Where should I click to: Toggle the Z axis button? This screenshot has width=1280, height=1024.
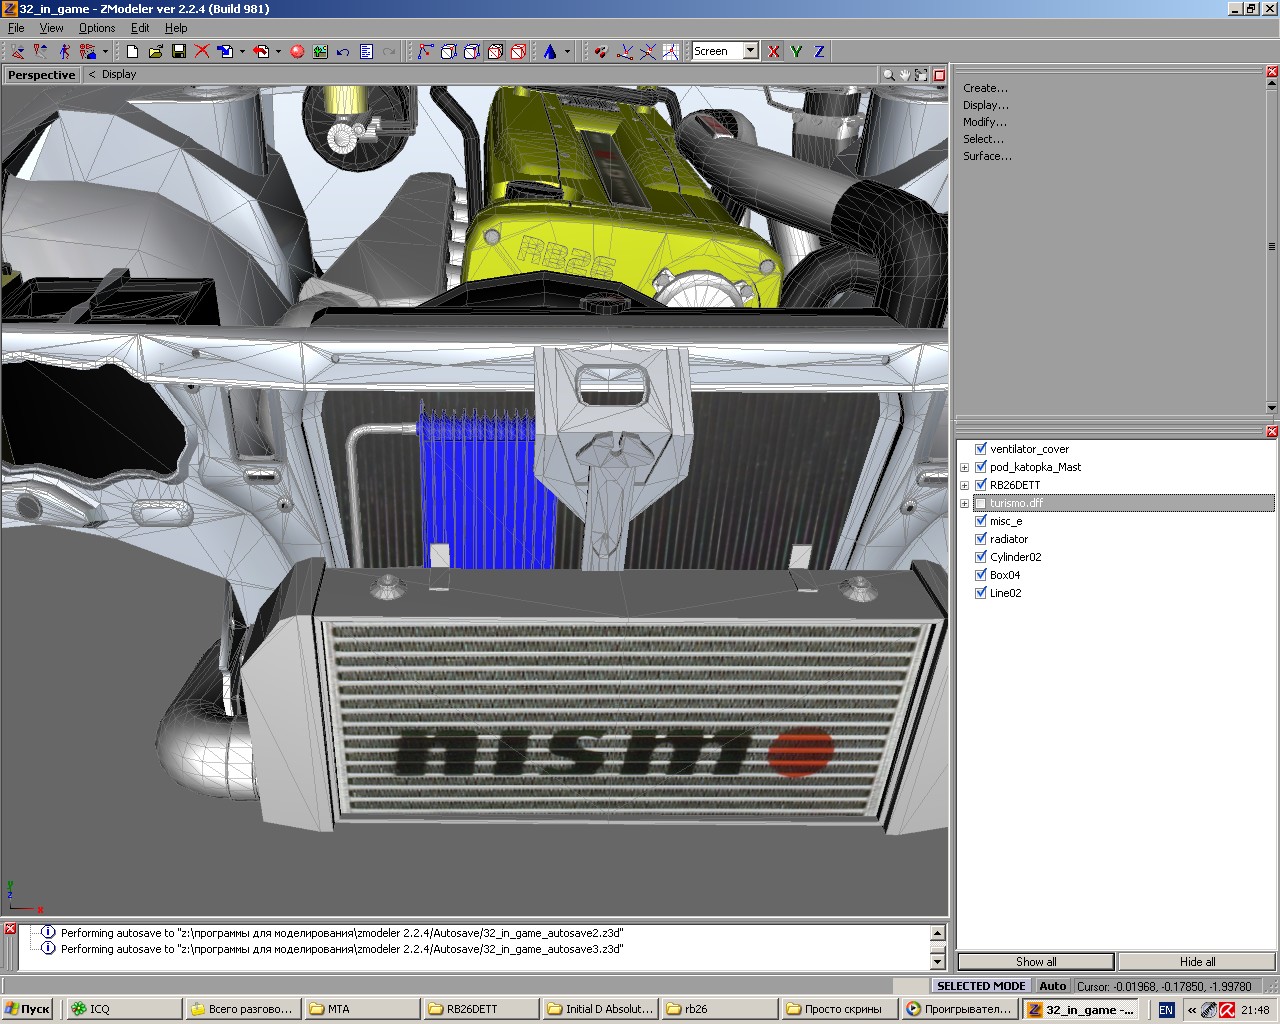tap(820, 51)
